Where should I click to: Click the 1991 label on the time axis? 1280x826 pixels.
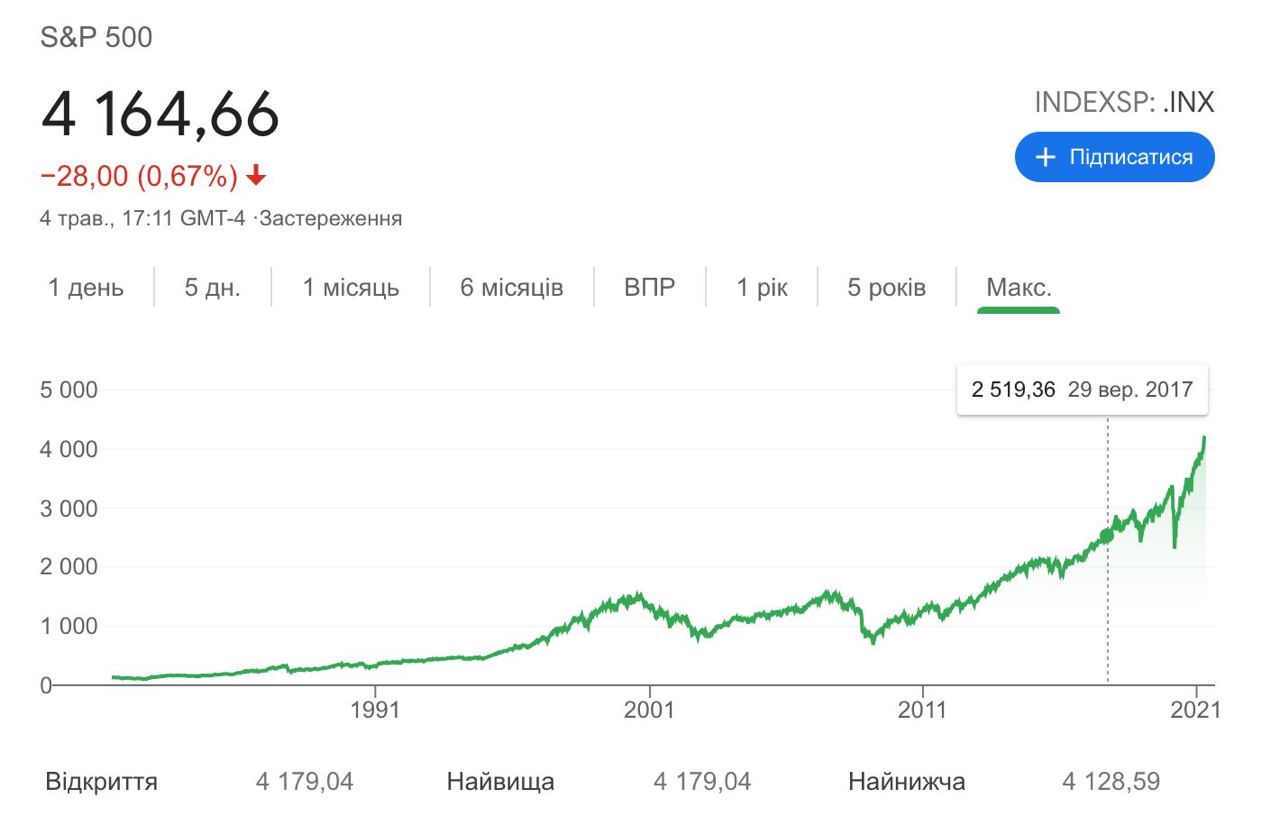point(375,710)
